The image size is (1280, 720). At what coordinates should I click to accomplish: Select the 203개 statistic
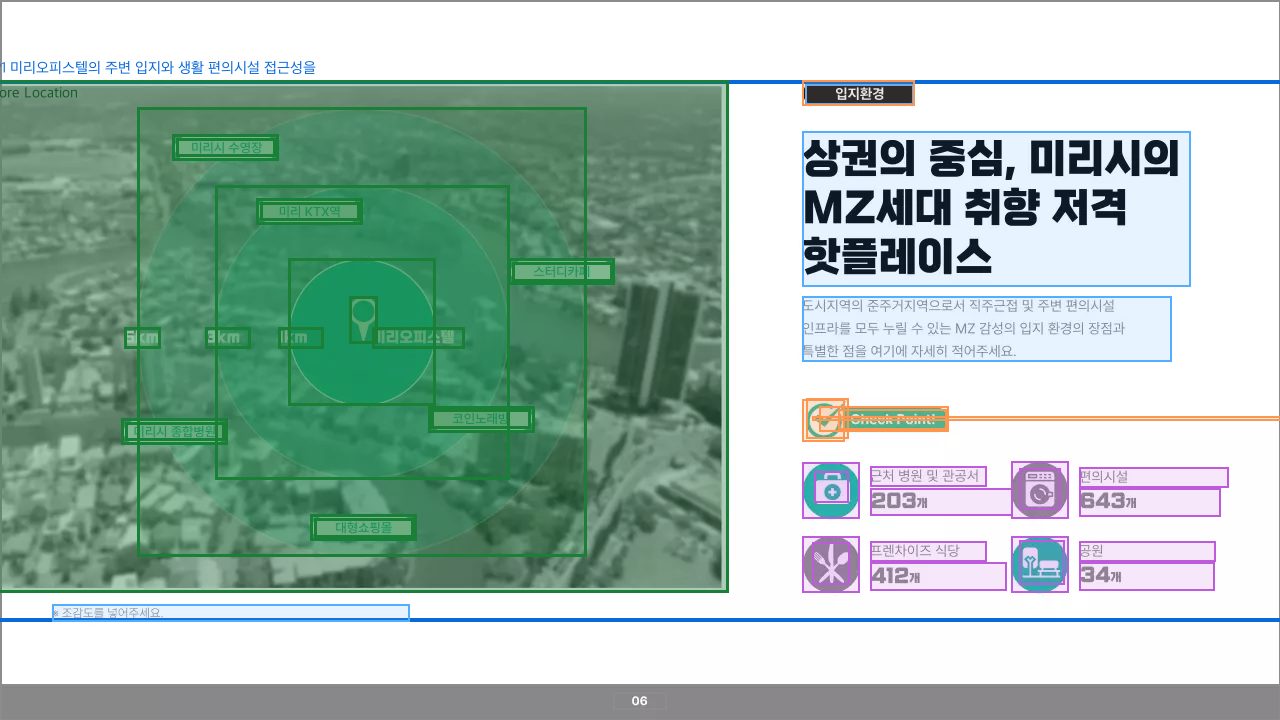pos(942,502)
